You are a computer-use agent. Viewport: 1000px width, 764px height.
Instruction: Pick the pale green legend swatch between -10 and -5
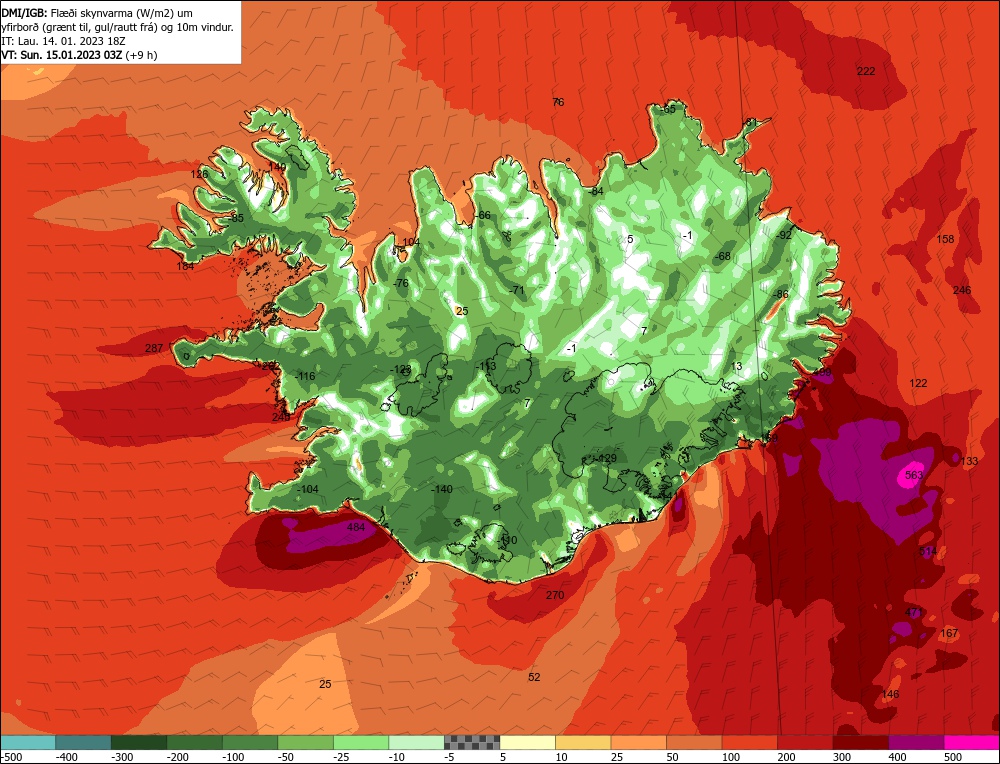[x=416, y=743]
